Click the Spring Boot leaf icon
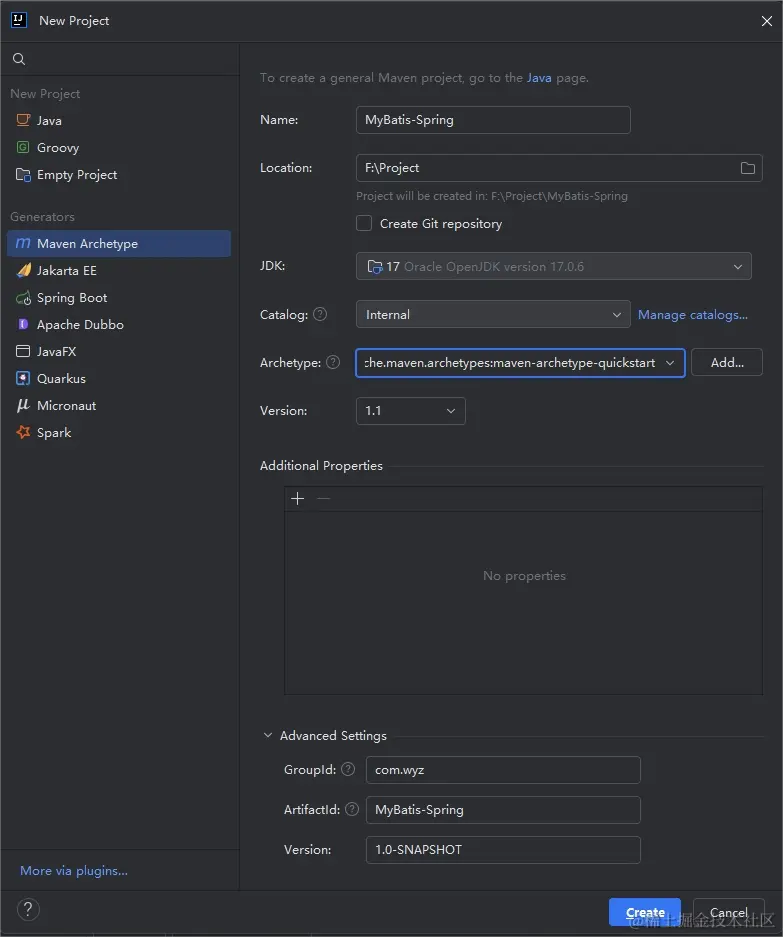The width and height of the screenshot is (783, 937). (x=23, y=298)
